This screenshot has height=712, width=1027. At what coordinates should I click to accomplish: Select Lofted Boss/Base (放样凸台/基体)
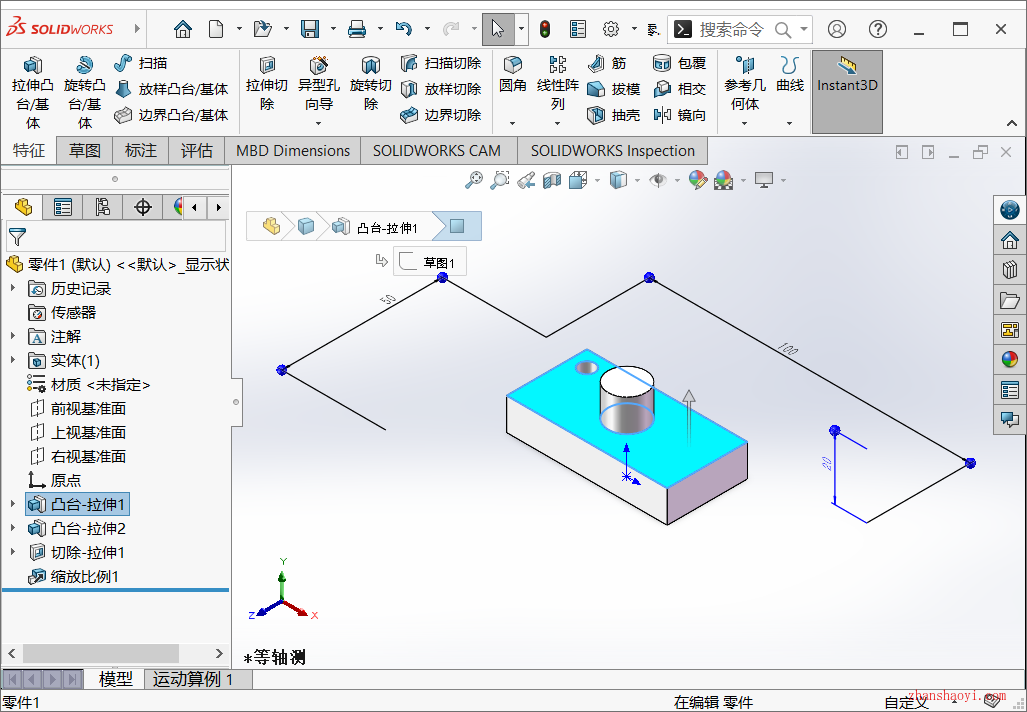tap(171, 89)
